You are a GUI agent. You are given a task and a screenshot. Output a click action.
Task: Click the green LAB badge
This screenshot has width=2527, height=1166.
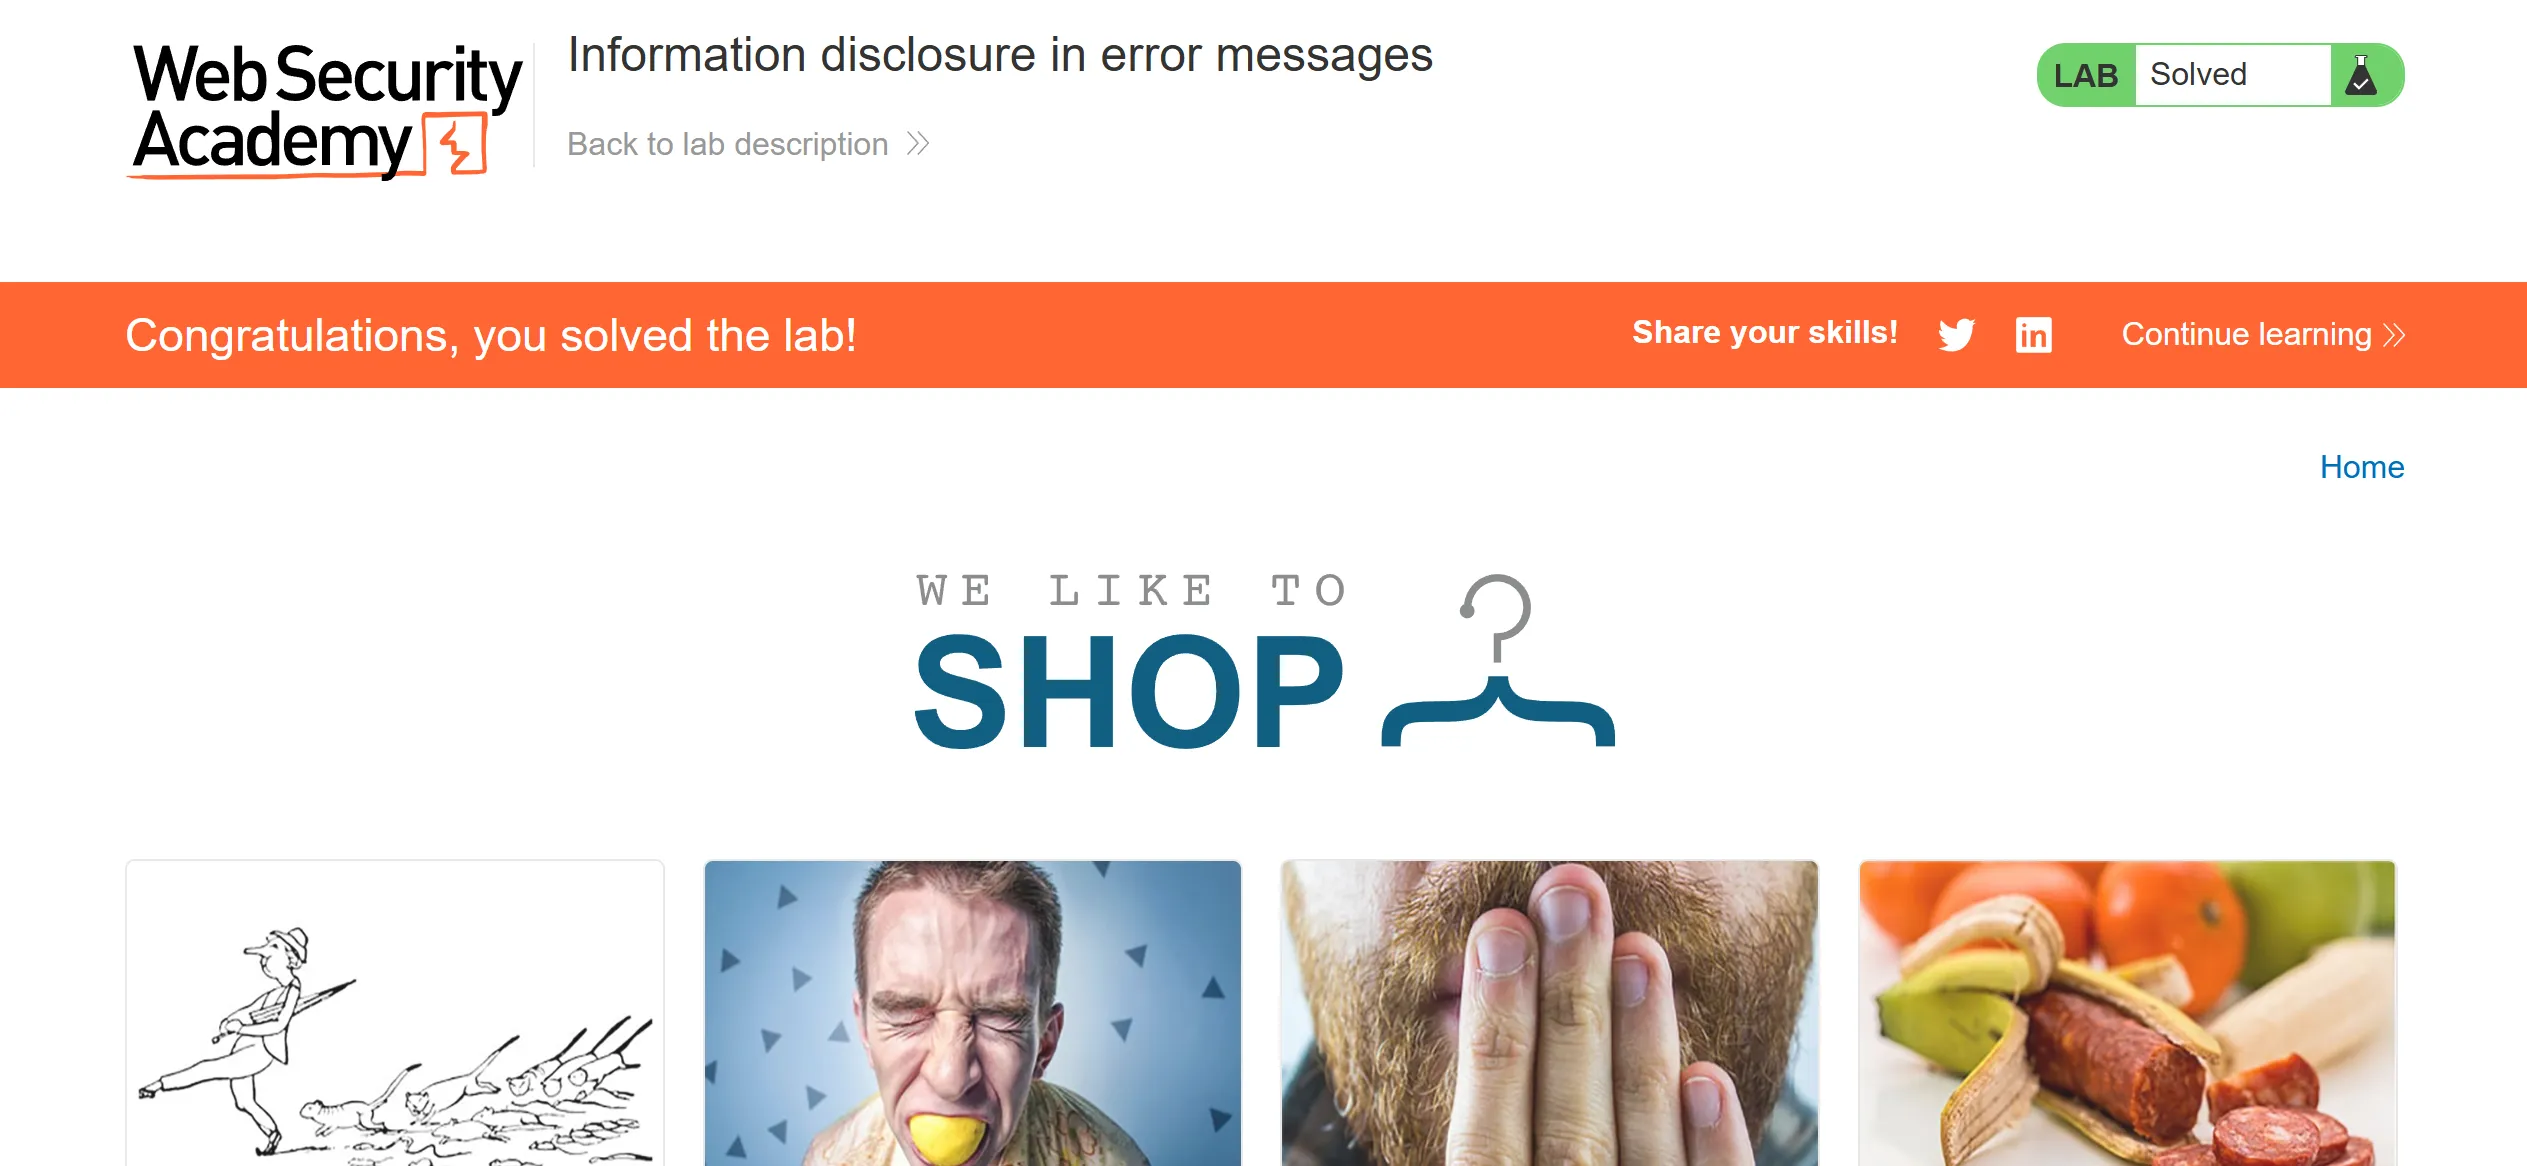coord(2086,75)
